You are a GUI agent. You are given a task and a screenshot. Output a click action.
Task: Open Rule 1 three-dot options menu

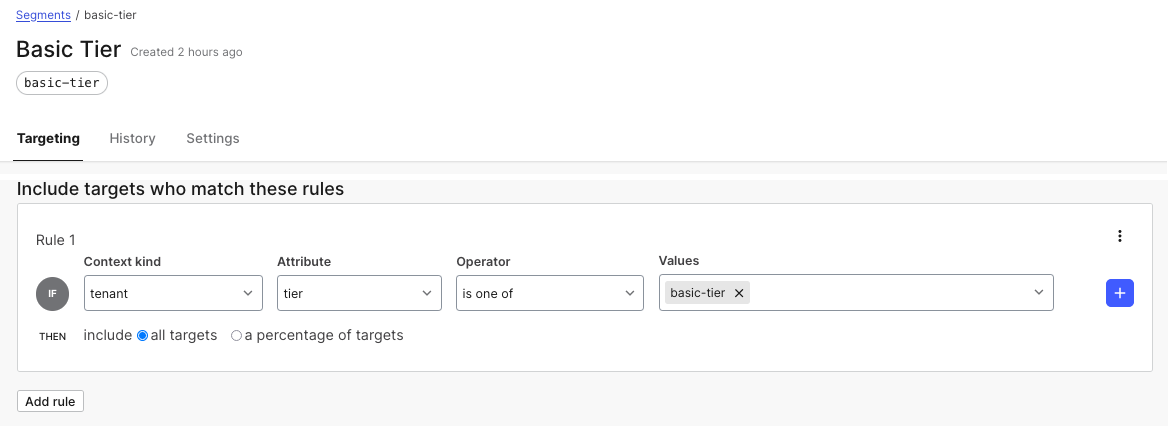1120,236
